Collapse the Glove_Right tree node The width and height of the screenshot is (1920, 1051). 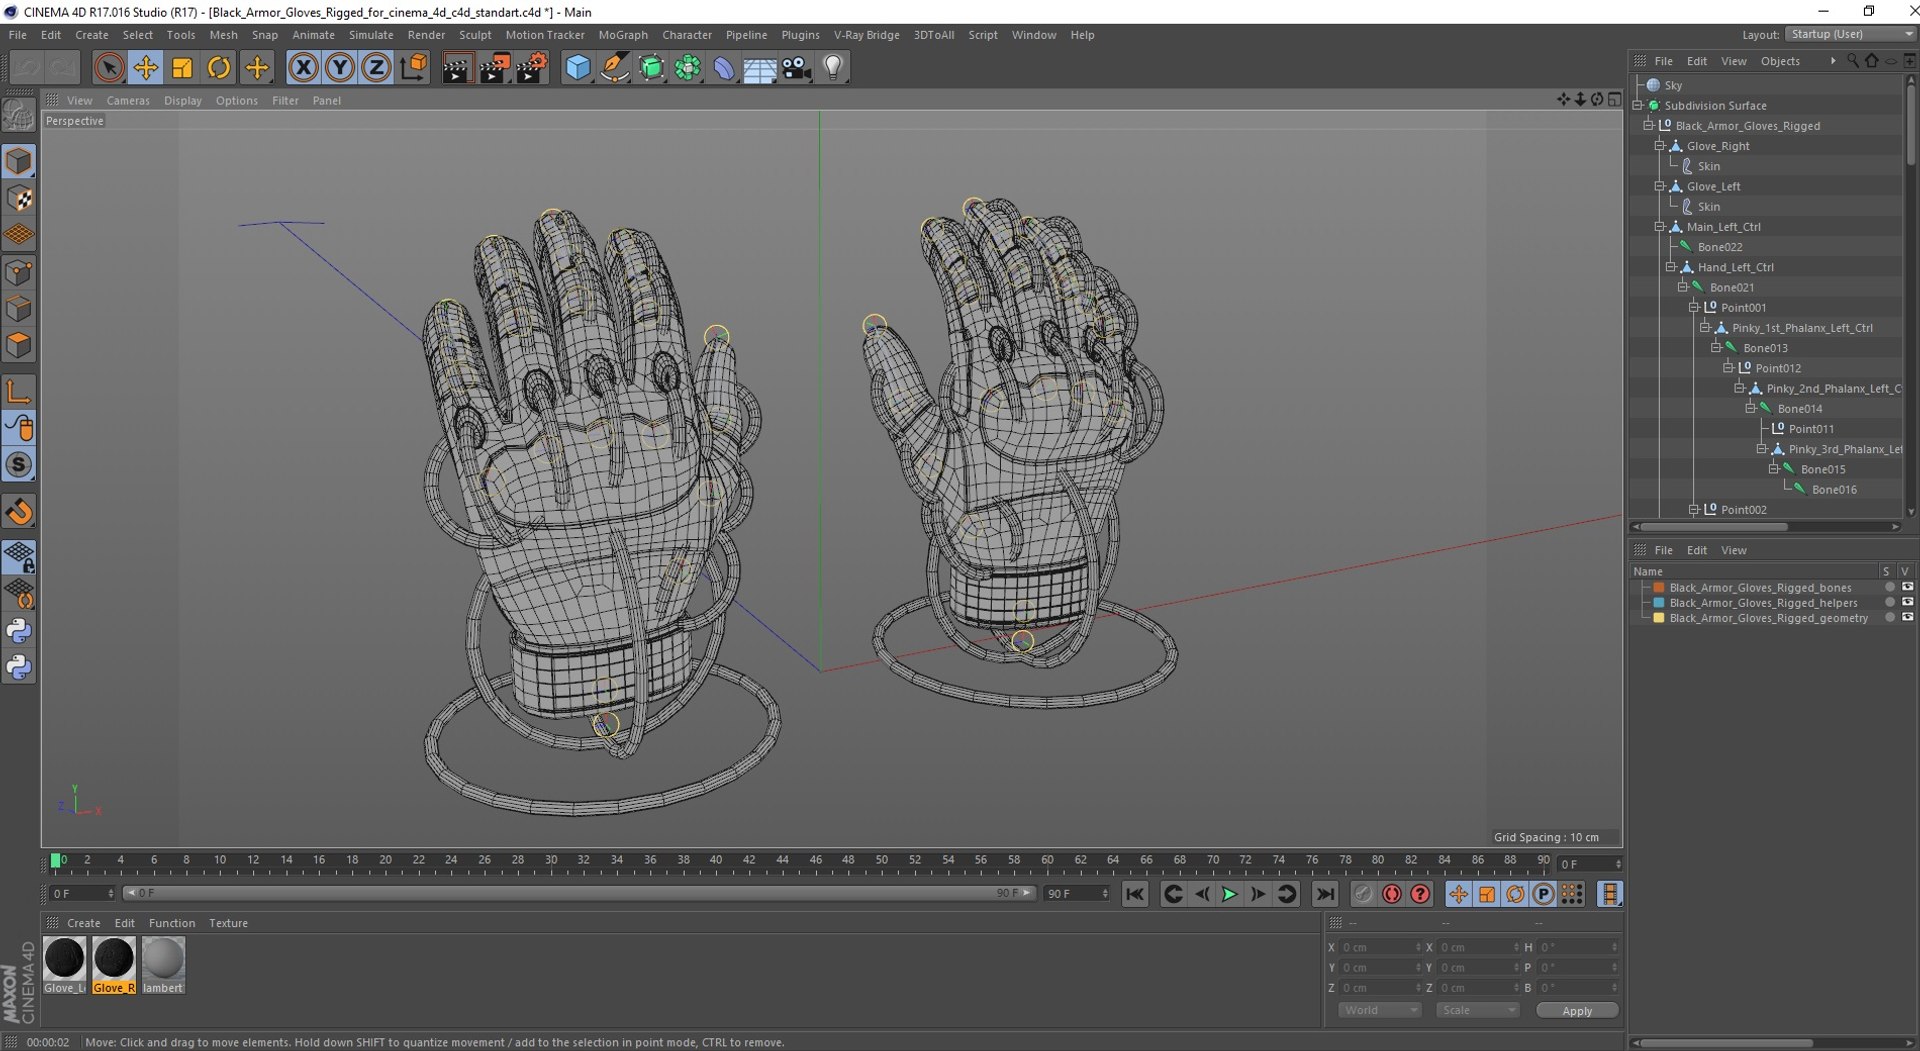pos(1659,146)
